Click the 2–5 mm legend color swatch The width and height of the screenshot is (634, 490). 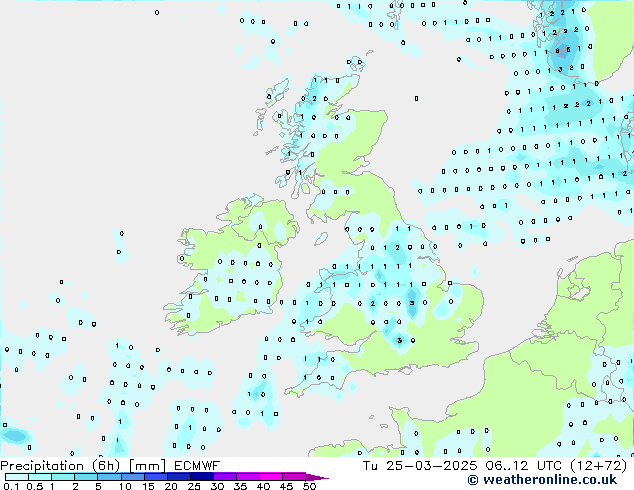click(x=86, y=477)
